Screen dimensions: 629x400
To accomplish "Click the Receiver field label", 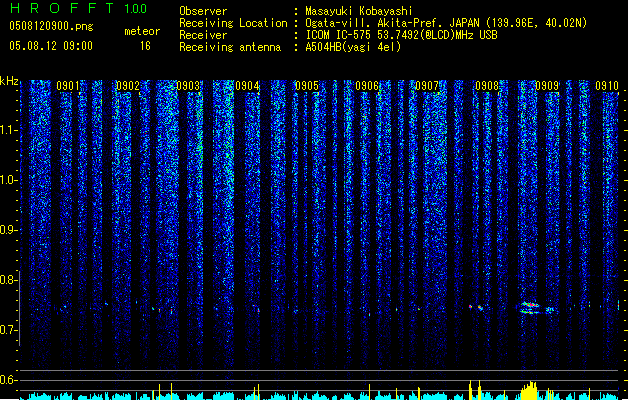I will click(203, 35).
